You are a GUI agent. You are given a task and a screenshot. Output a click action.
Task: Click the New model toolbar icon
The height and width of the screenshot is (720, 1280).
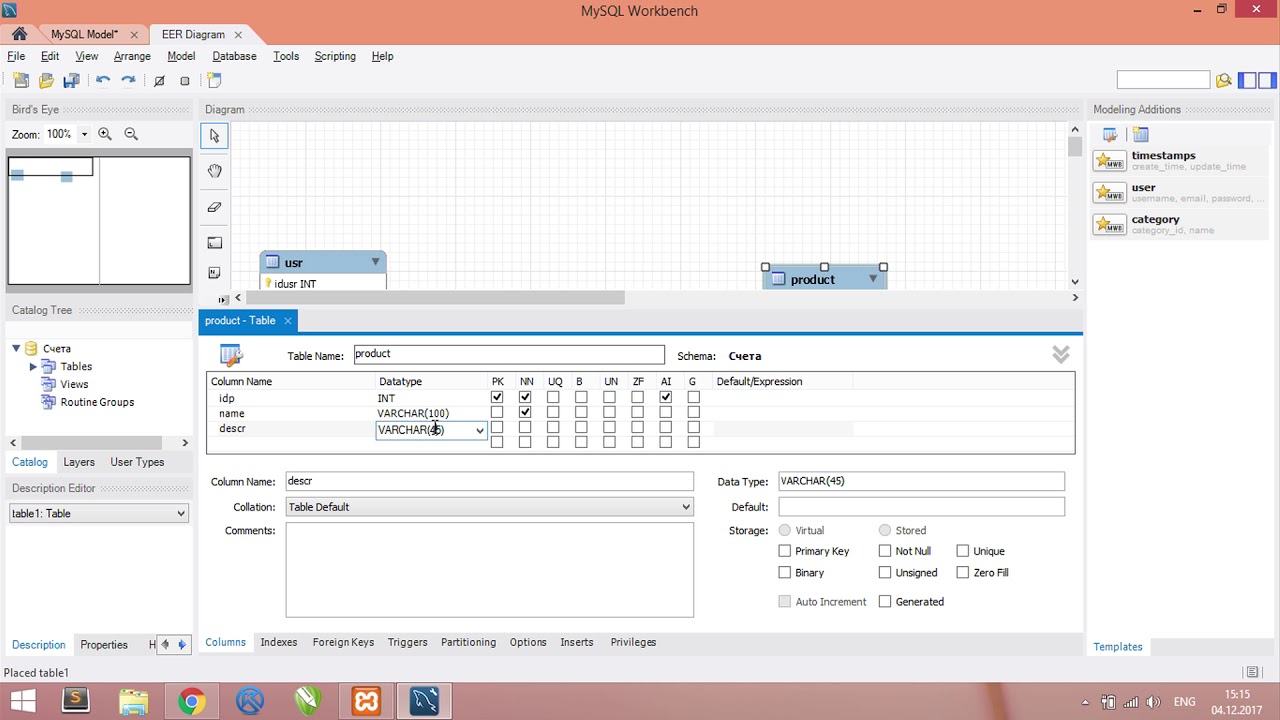click(21, 80)
